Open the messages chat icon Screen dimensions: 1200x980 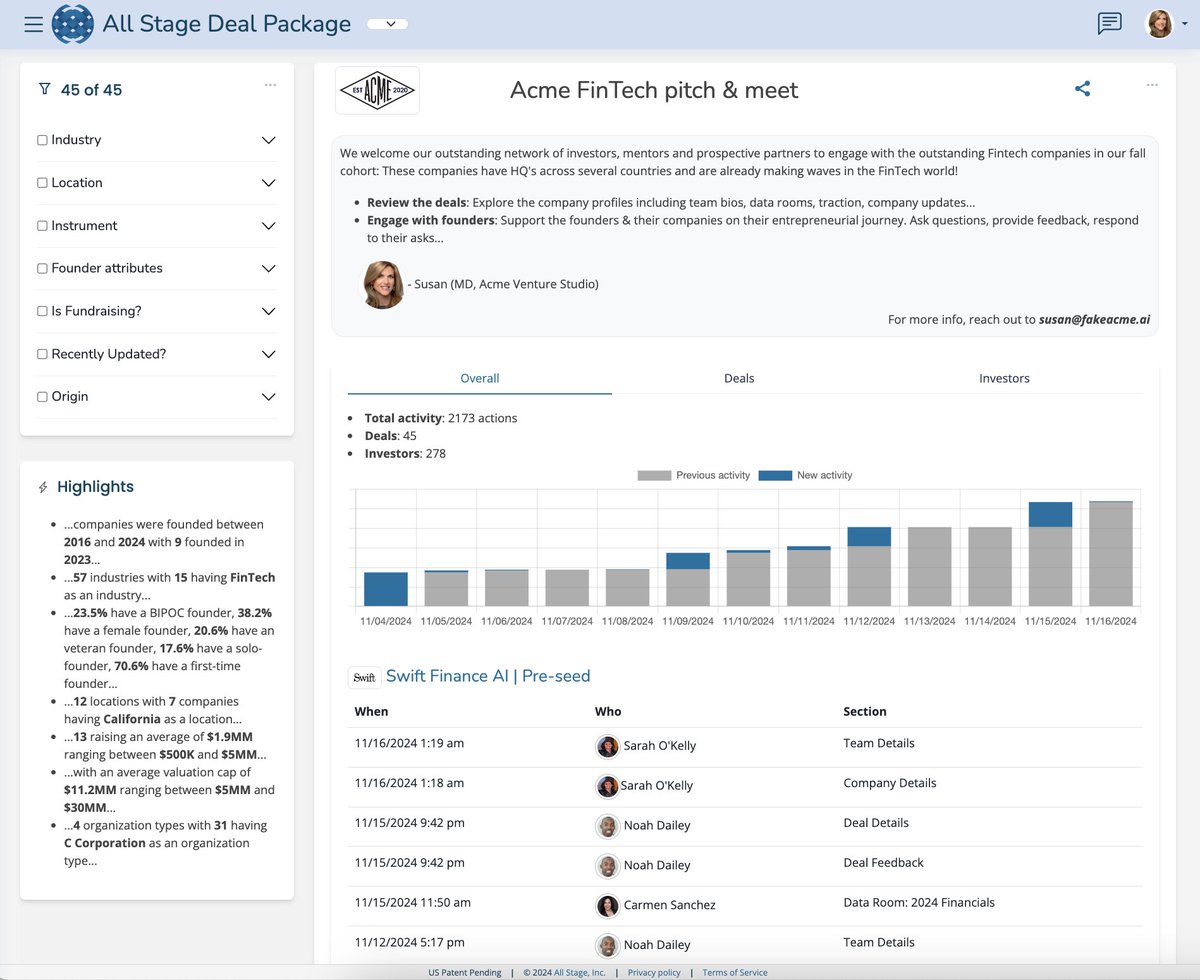coord(1109,24)
